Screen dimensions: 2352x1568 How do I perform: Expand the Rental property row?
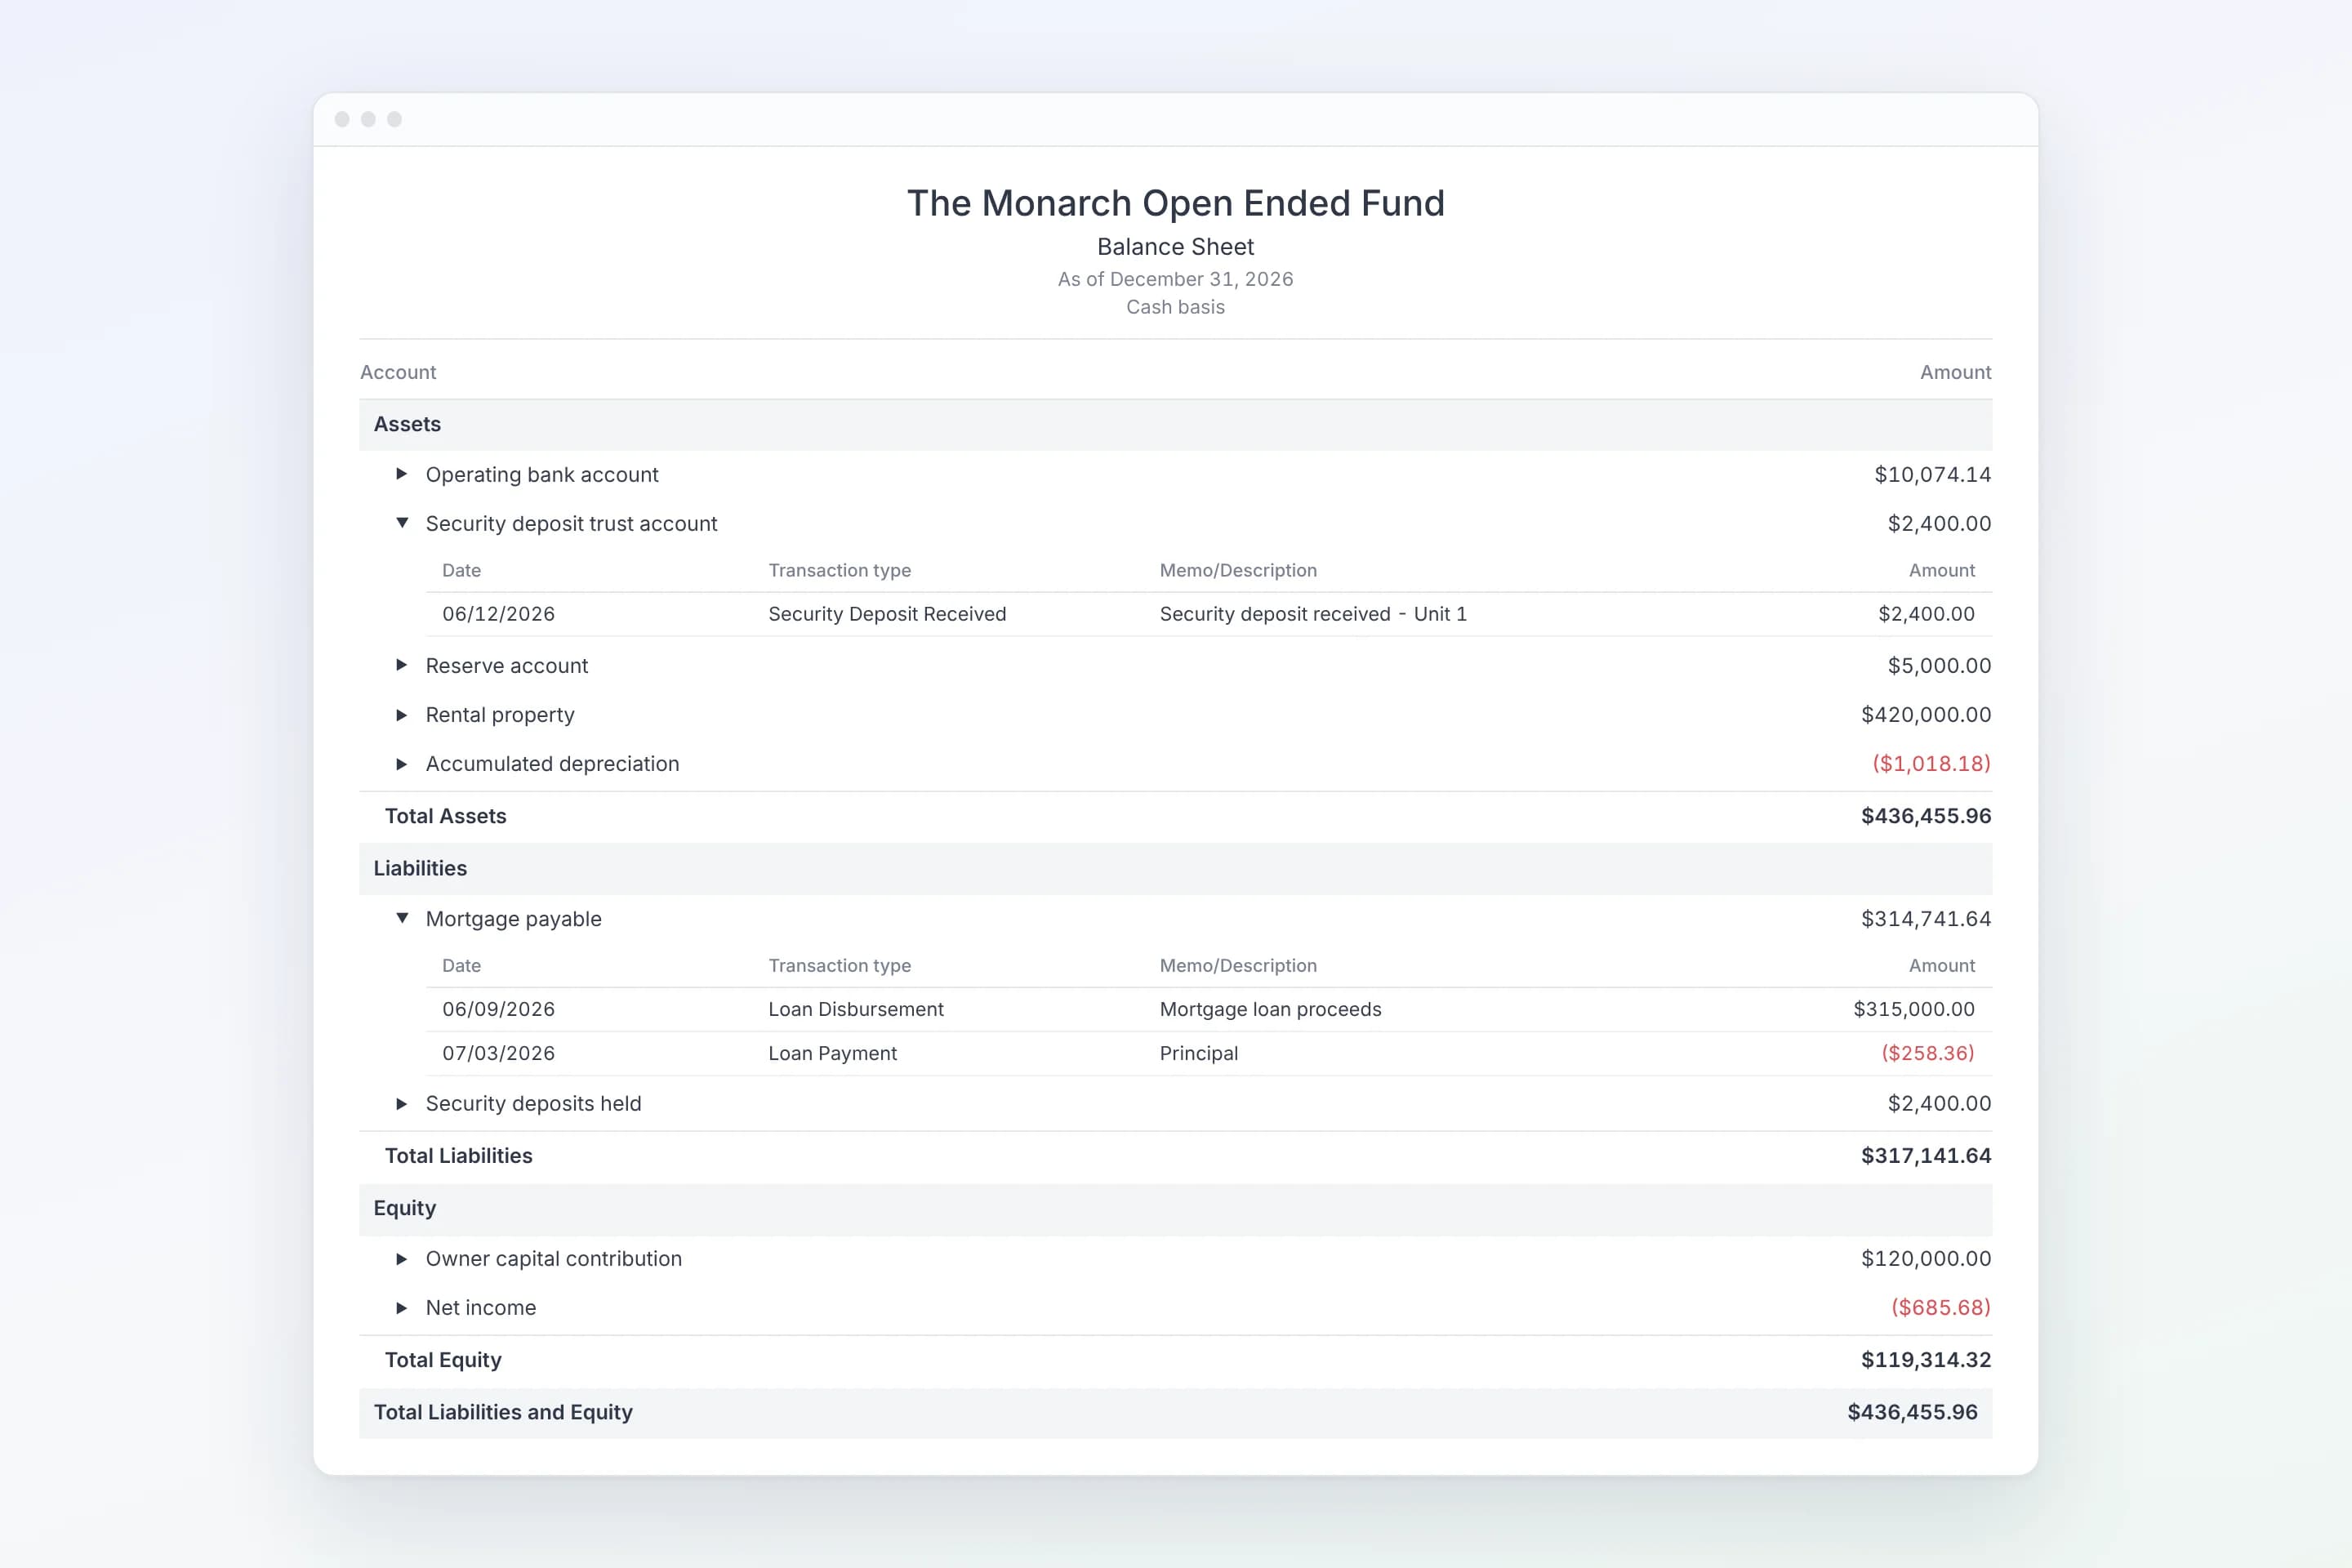(x=401, y=714)
